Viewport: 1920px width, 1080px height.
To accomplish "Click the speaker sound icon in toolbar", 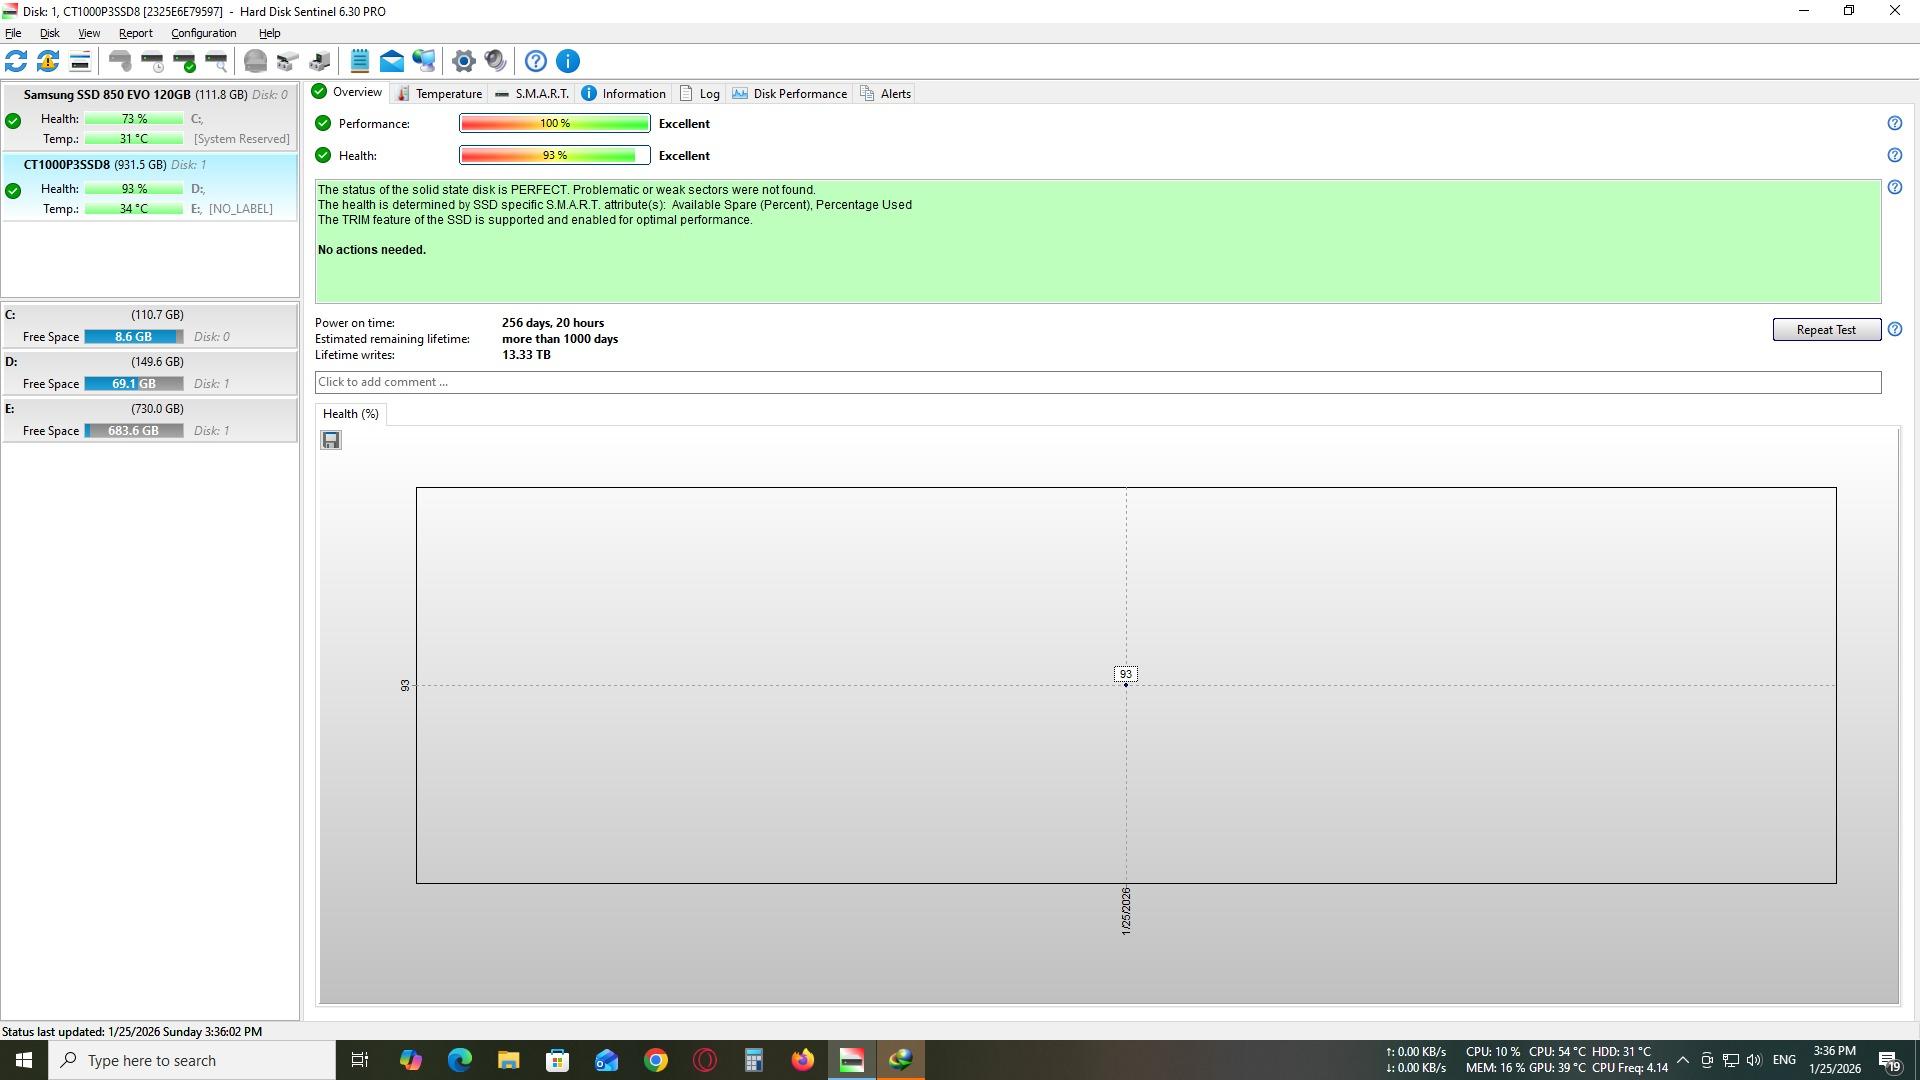I will [x=495, y=61].
